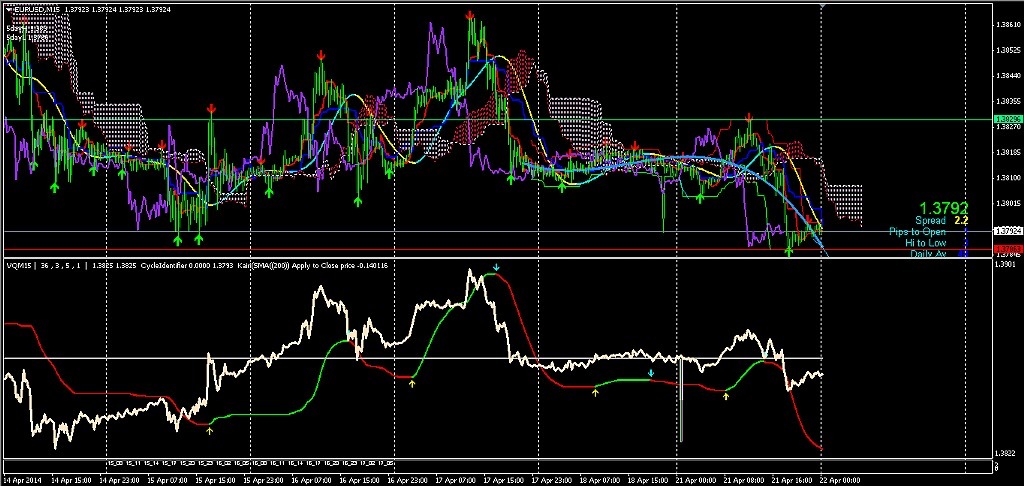This screenshot has width=1024, height=486.
Task: Click the cyan down arrow atop indicator peak
Action: (496, 267)
